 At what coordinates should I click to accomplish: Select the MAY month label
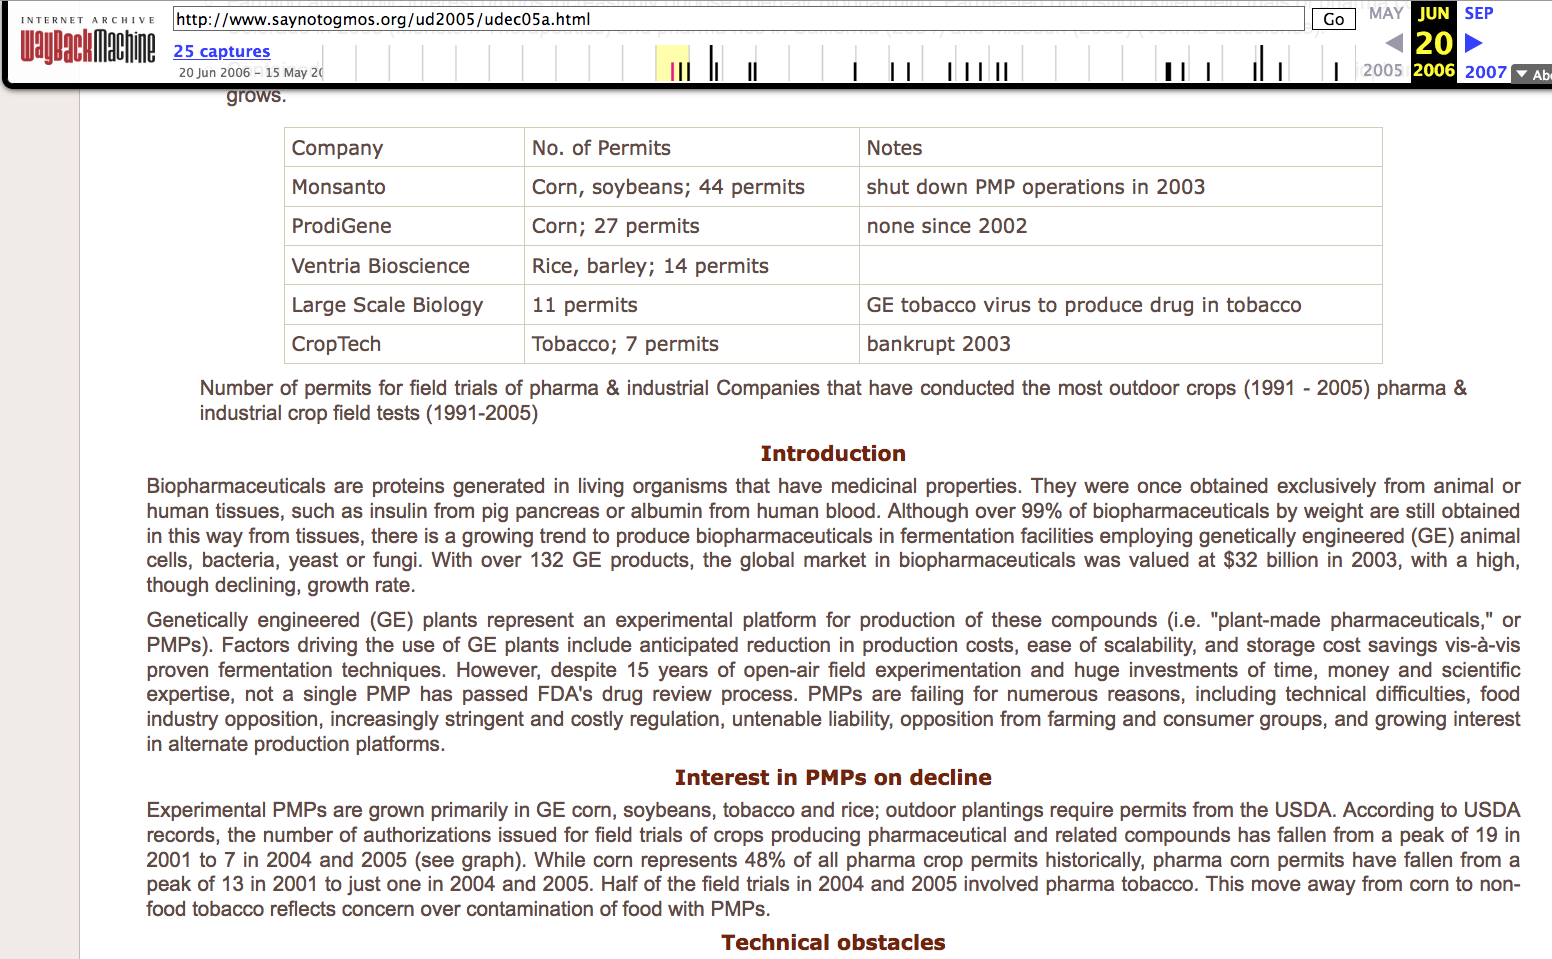[1386, 13]
